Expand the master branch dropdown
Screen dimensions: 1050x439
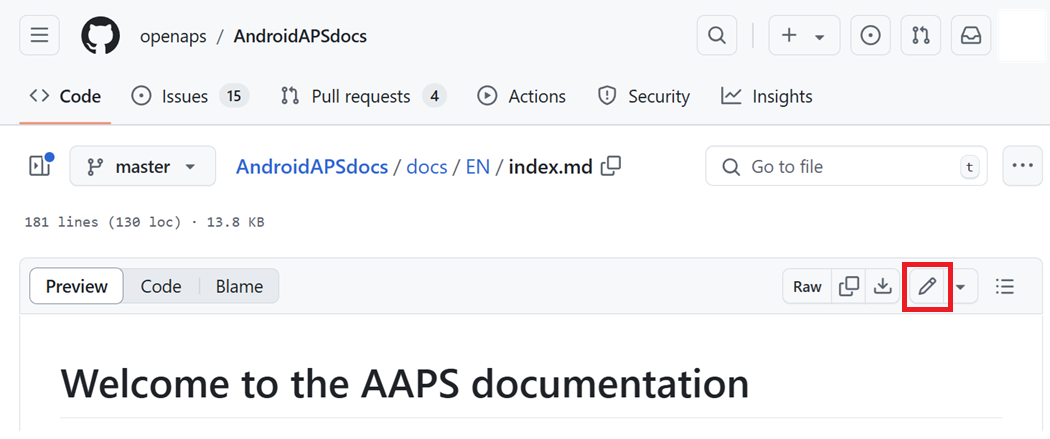tap(143, 166)
